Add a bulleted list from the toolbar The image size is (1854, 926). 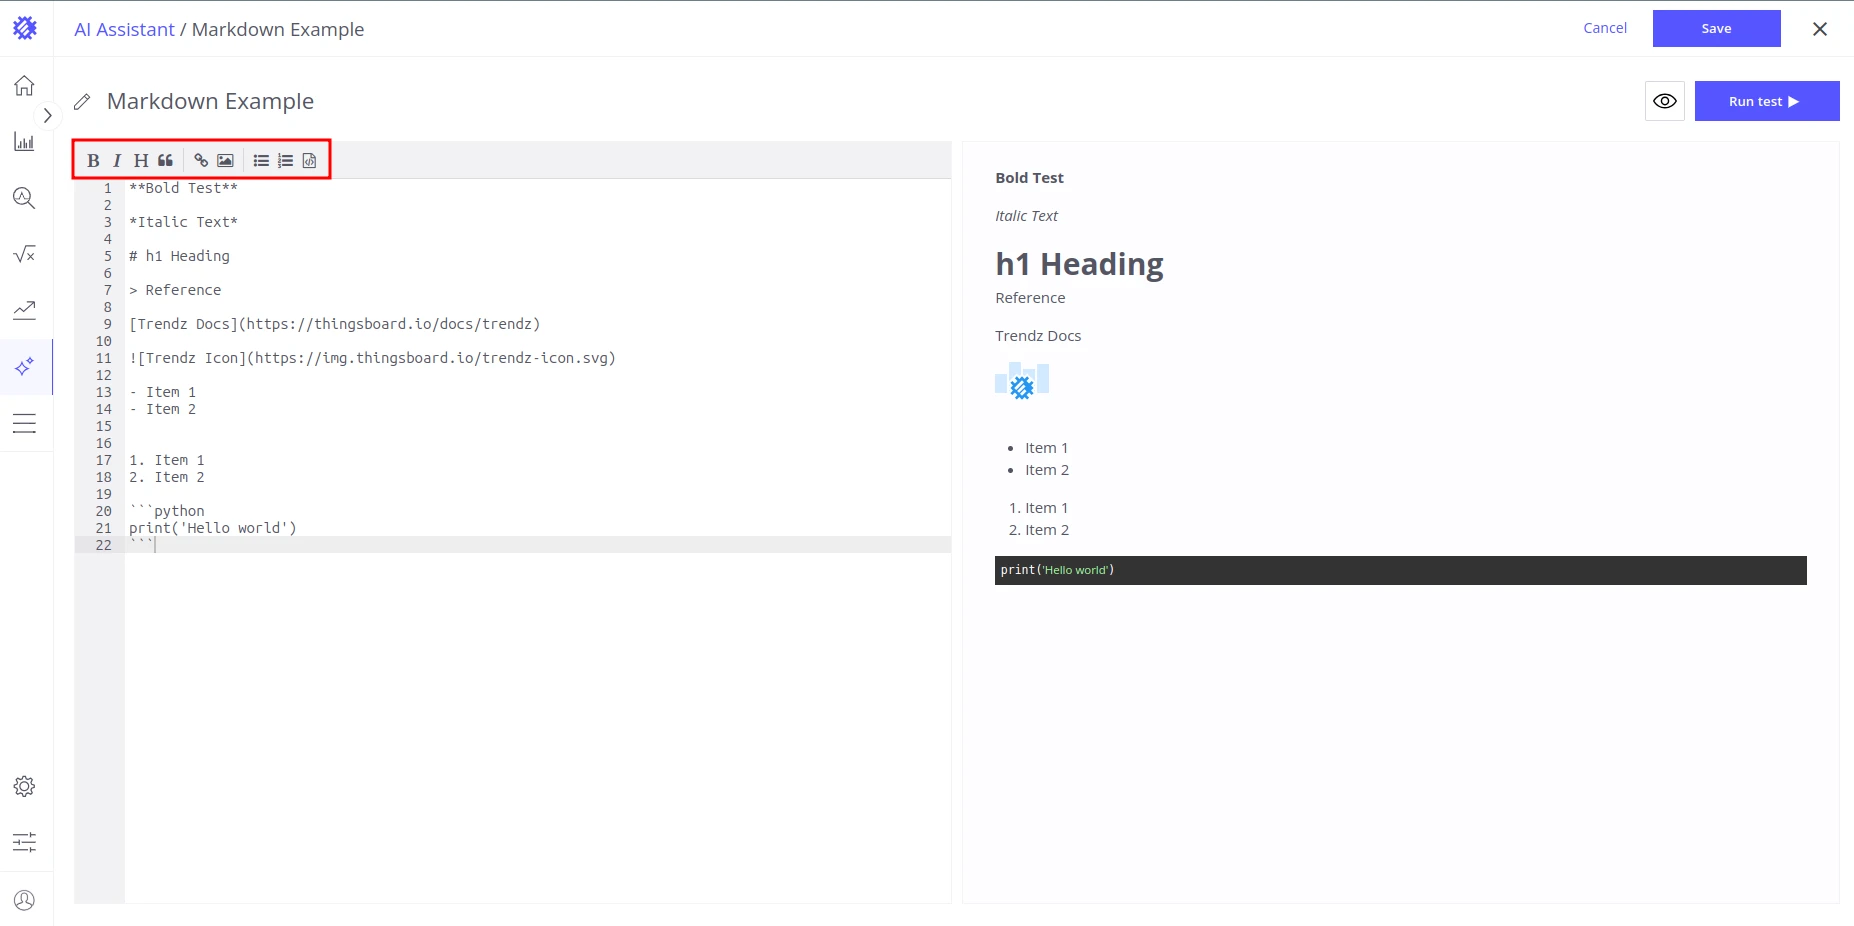coord(261,160)
